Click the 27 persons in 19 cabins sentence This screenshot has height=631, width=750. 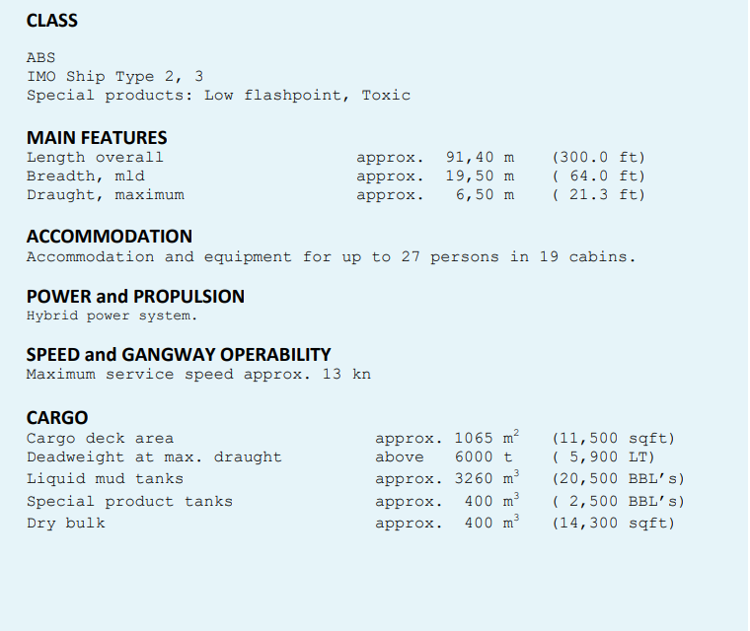coord(330,257)
